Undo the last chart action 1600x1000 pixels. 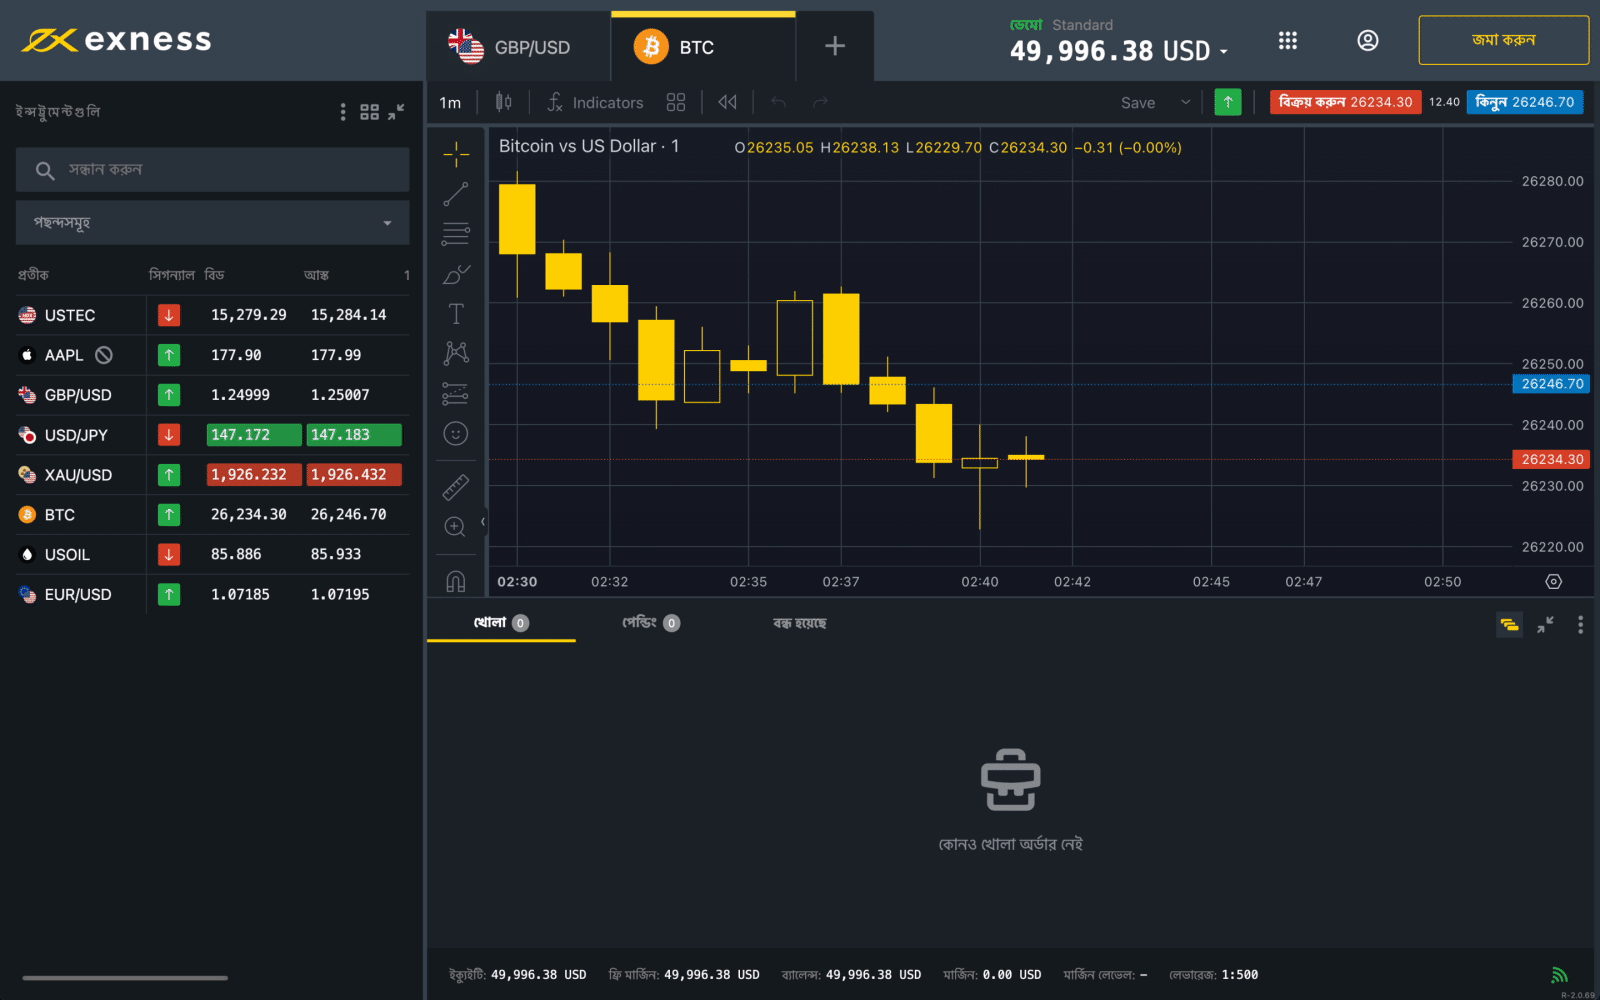coord(778,102)
